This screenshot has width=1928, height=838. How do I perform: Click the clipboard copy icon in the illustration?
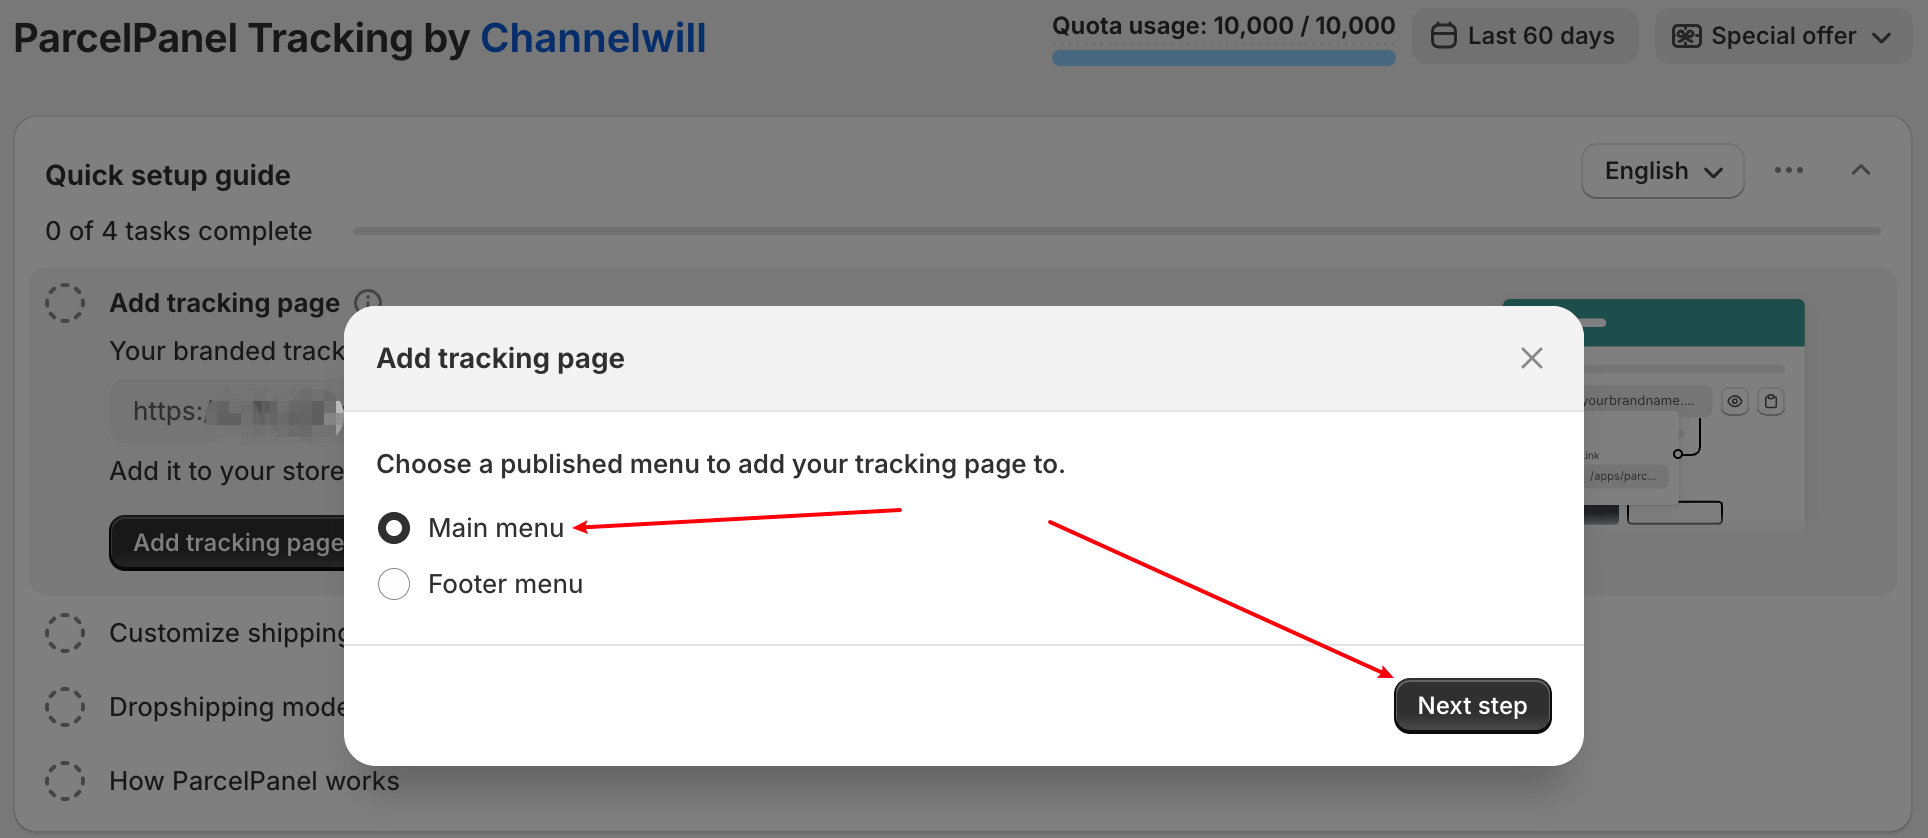pos(1771,401)
